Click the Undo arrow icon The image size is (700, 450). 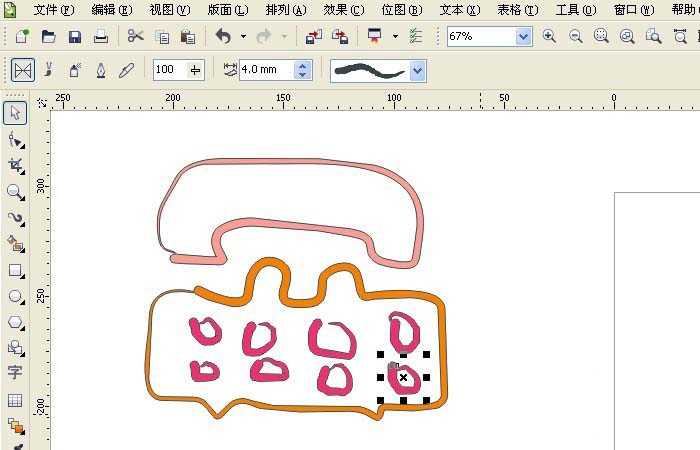pos(223,36)
